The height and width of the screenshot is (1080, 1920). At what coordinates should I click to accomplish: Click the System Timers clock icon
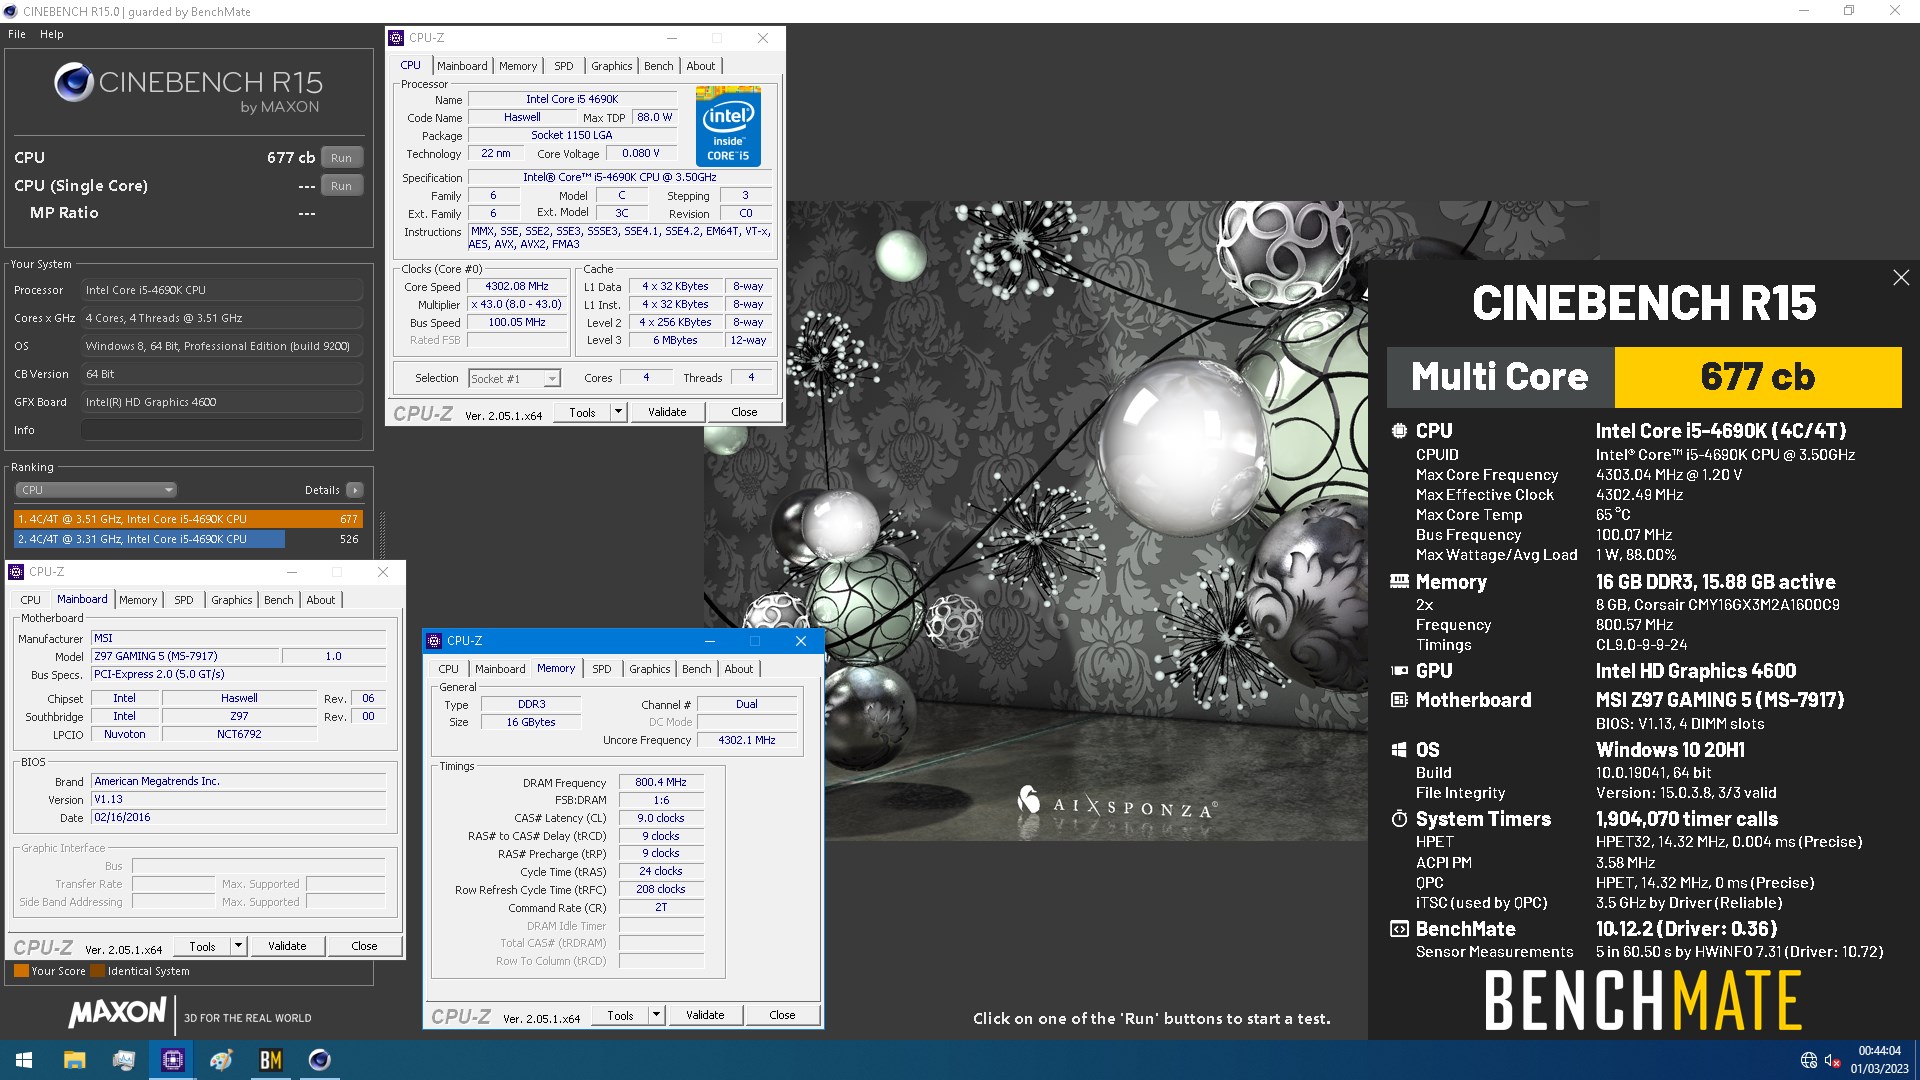point(1399,819)
